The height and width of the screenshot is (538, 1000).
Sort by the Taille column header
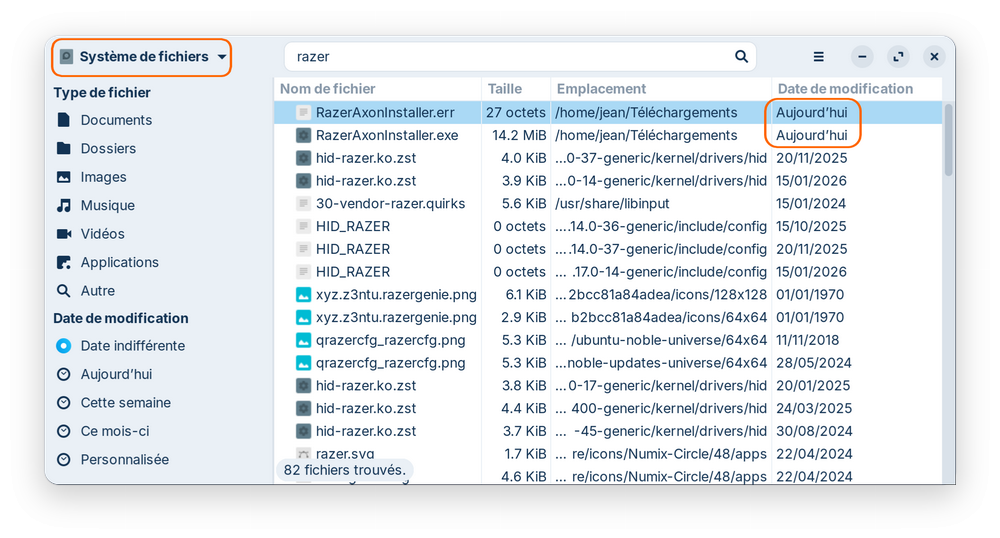(505, 89)
